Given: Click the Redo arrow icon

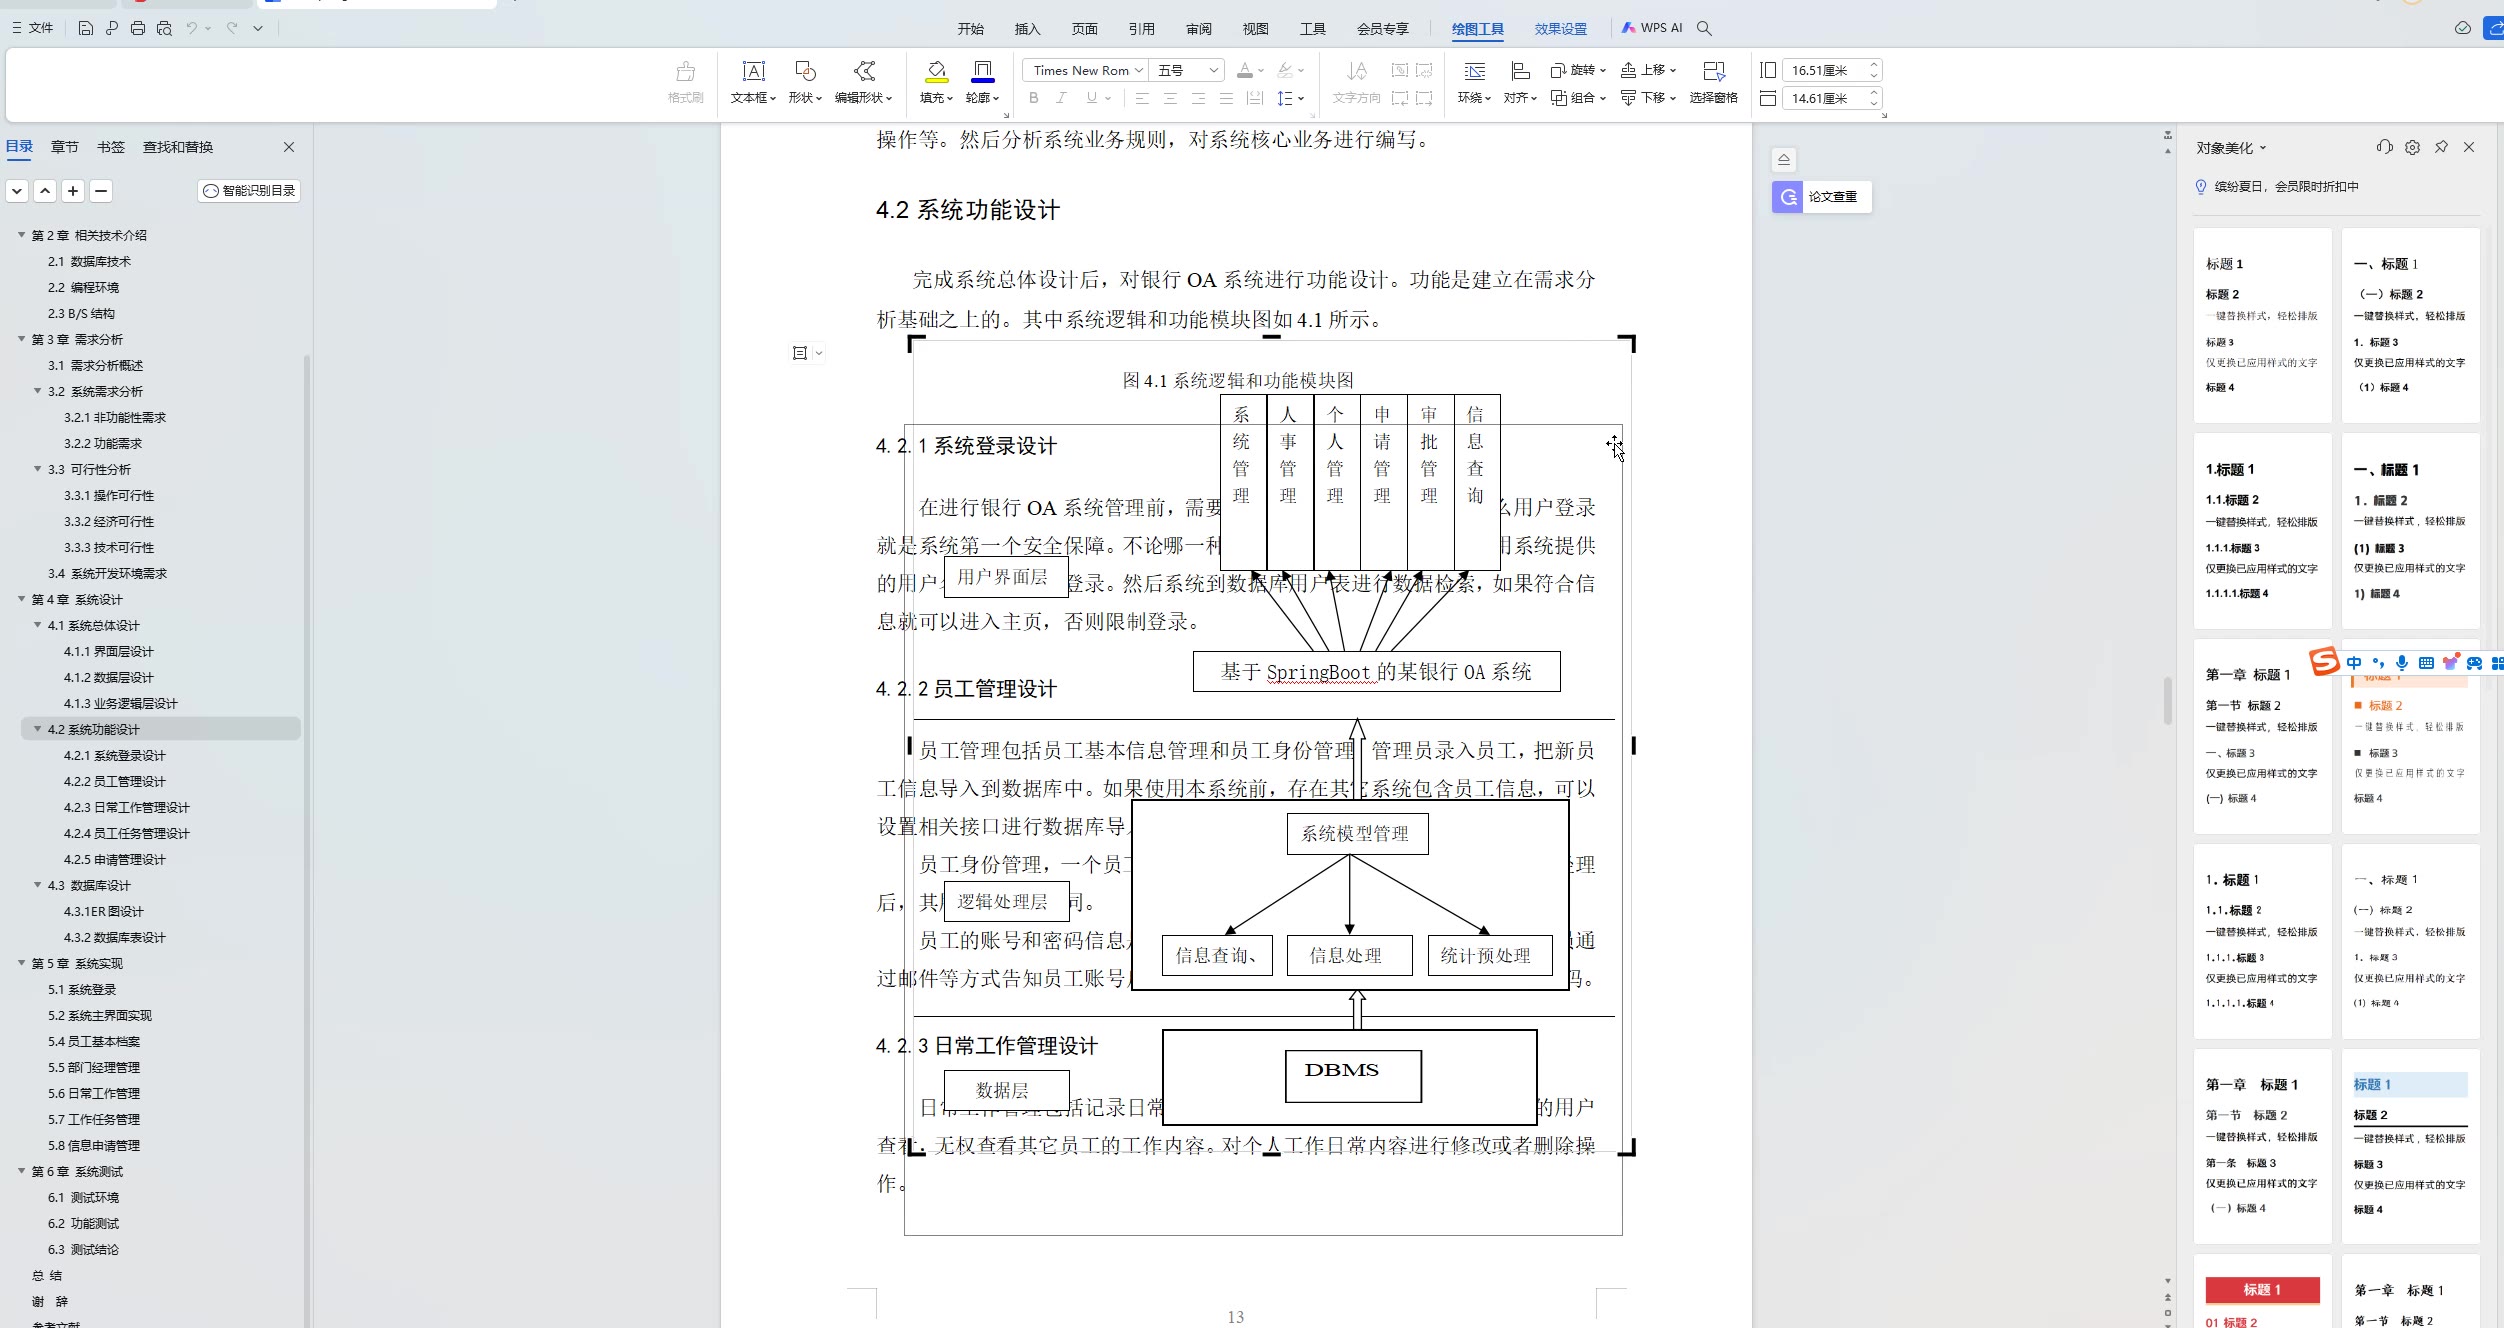Looking at the screenshot, I should tap(232, 28).
